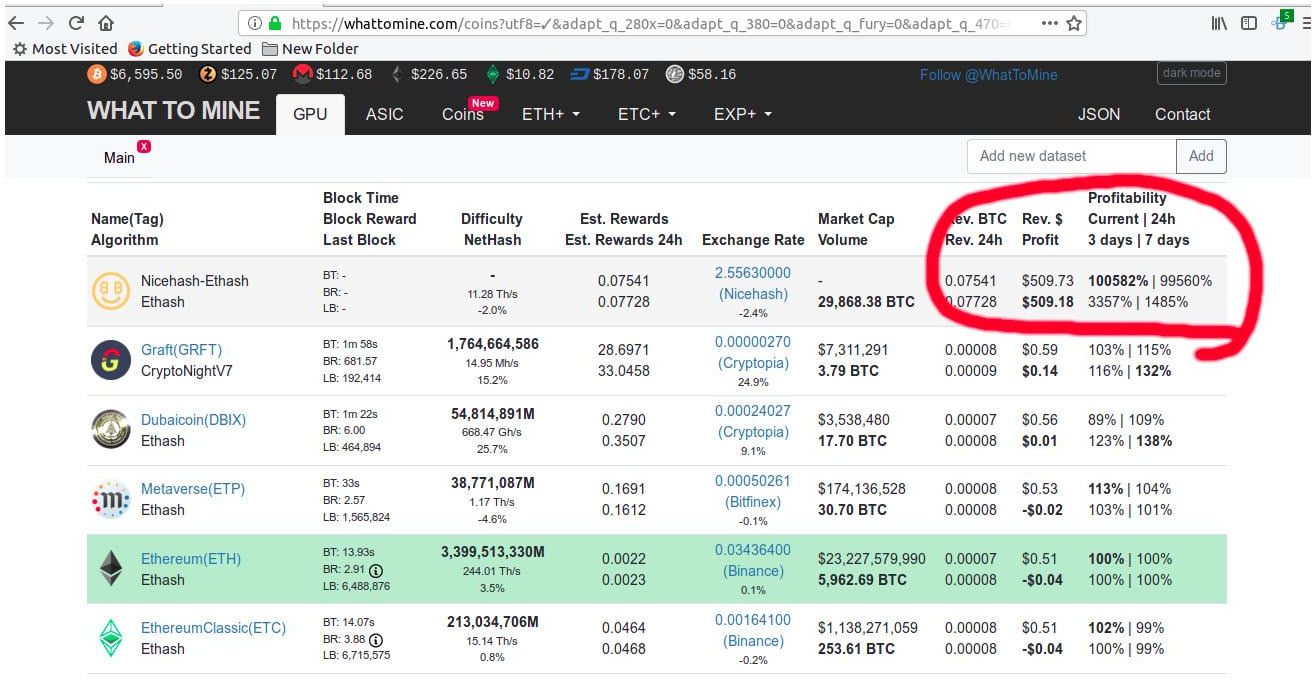Open Graft Cryptopia rate 0.00000270 link
1312x680 pixels.
click(x=753, y=352)
